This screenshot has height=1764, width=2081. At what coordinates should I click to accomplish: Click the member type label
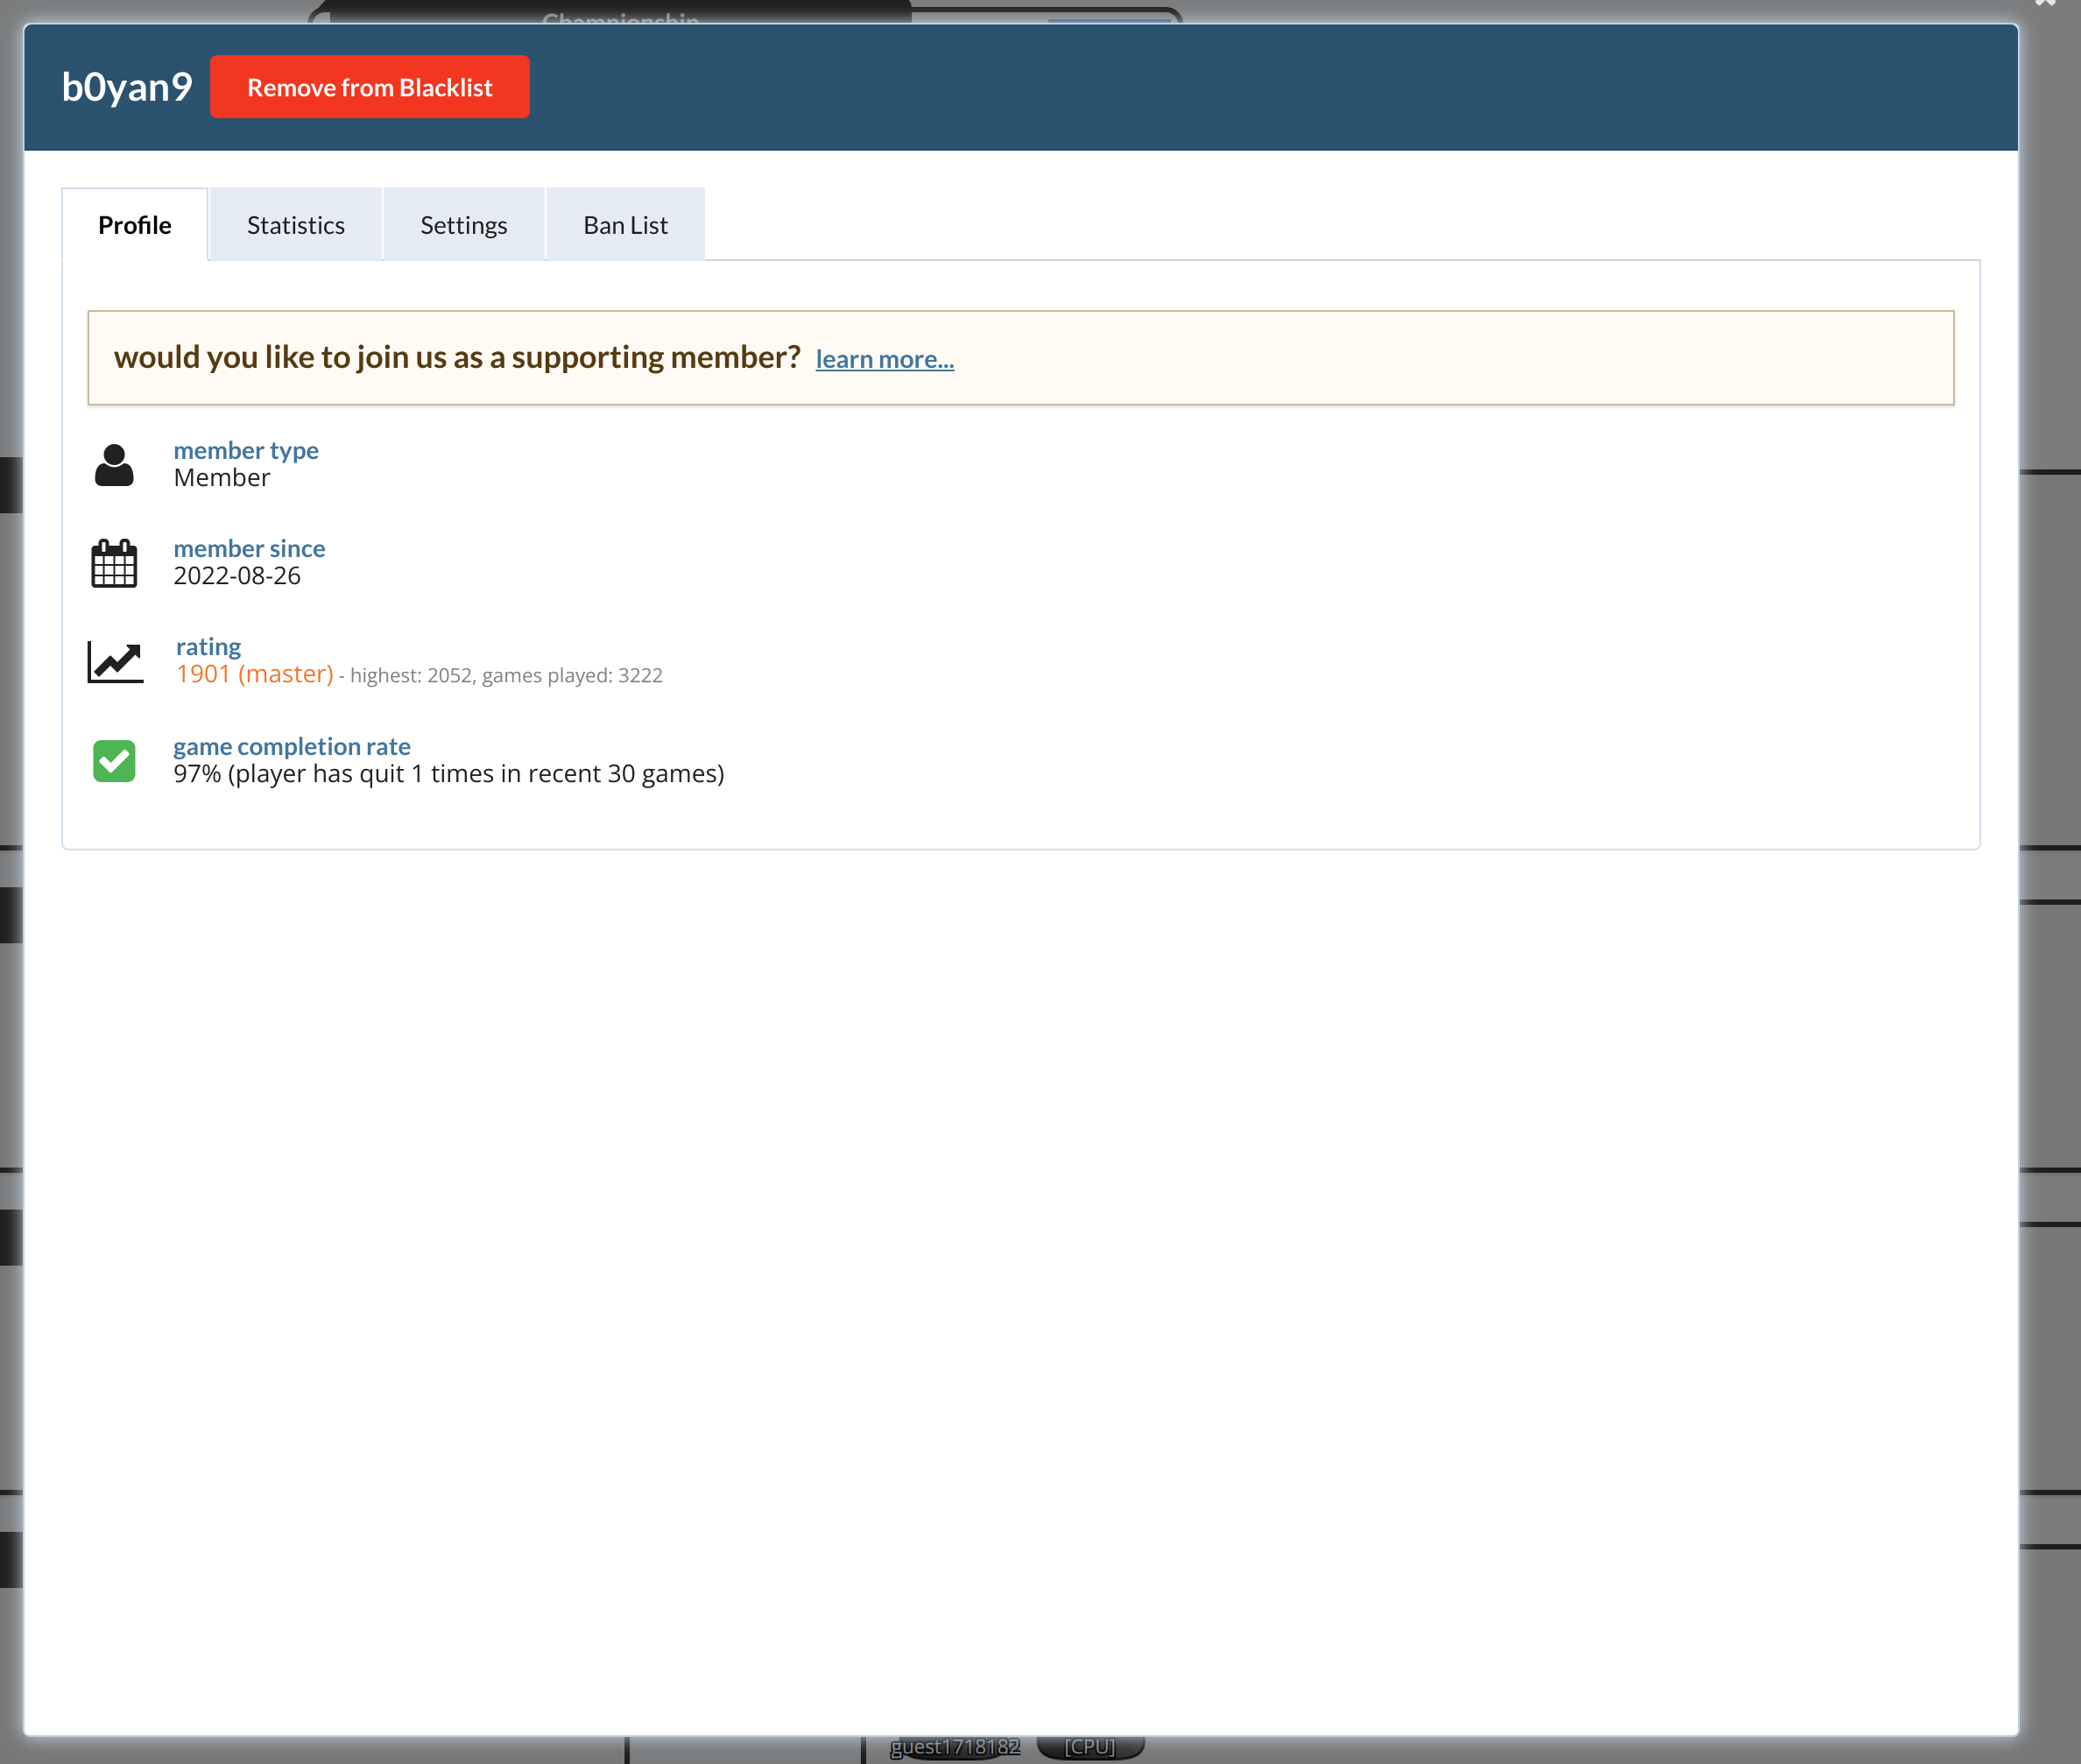coord(246,450)
